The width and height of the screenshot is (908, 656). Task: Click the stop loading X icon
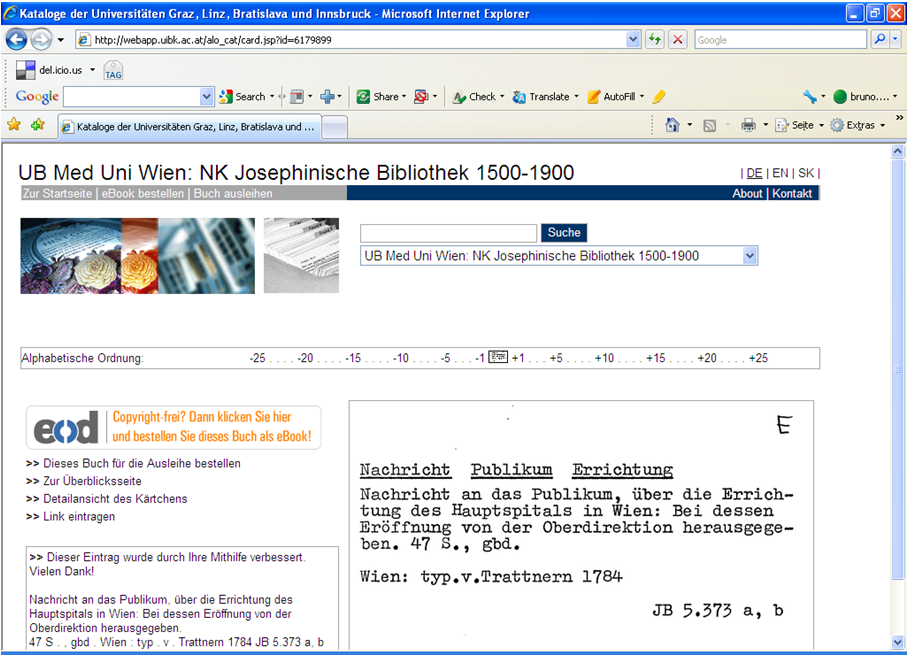678,40
